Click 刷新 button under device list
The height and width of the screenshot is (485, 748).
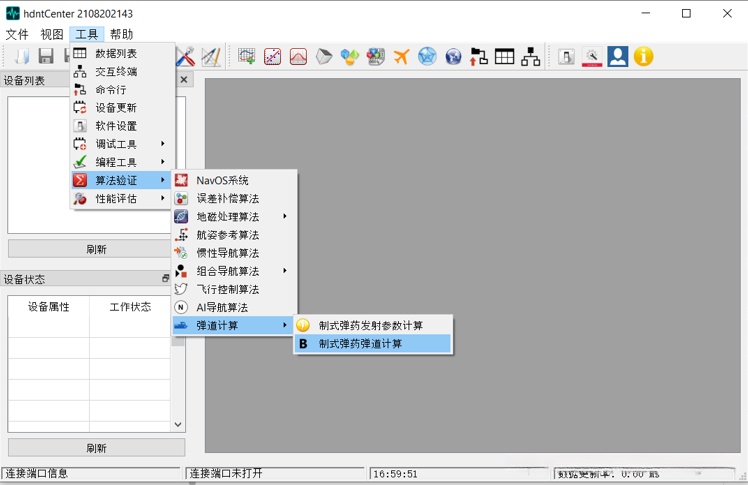pyautogui.click(x=96, y=249)
